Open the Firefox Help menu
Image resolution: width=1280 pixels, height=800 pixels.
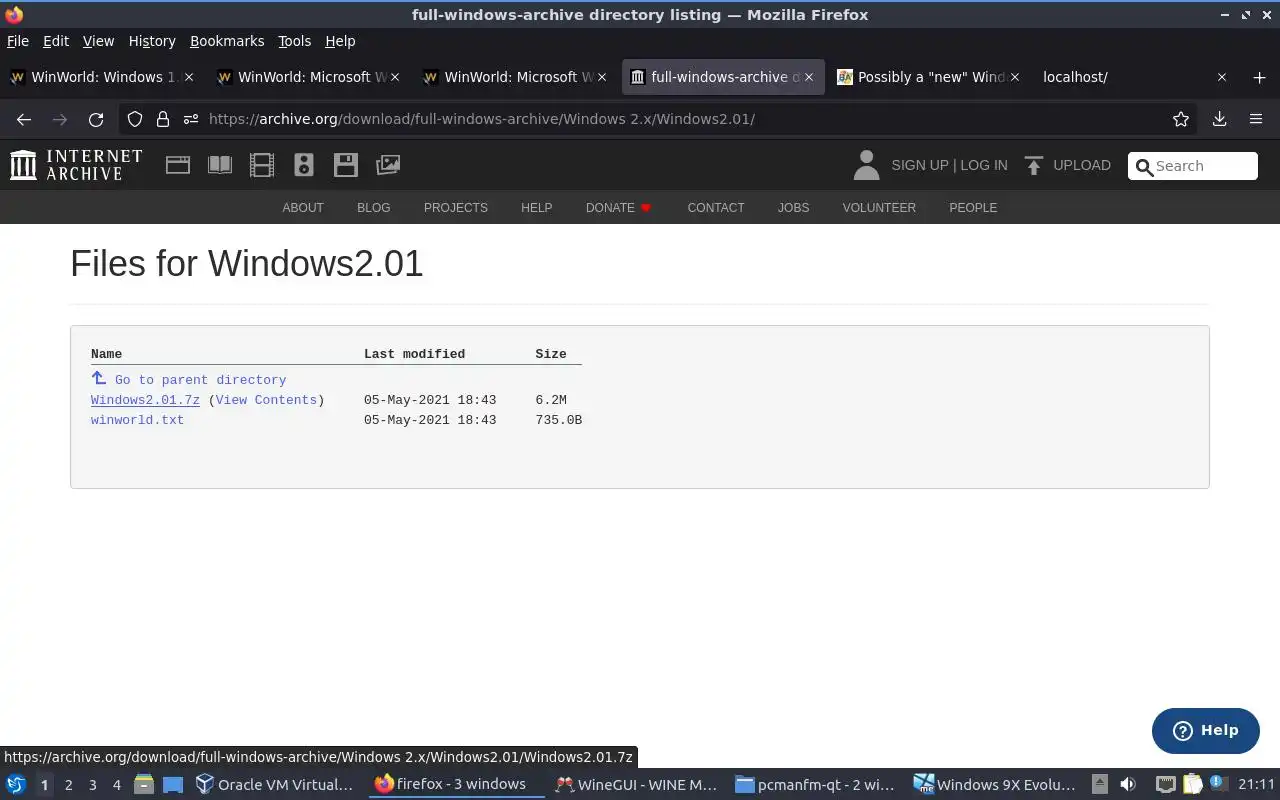pyautogui.click(x=340, y=41)
